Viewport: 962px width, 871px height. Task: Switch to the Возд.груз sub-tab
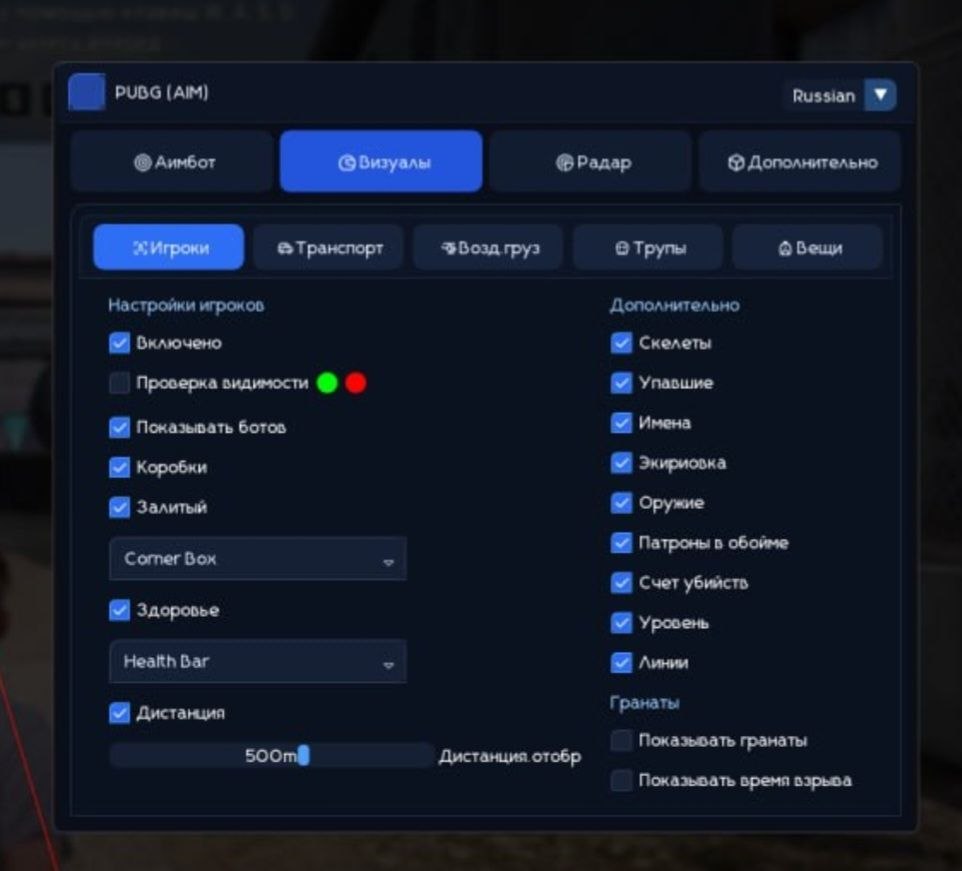(488, 248)
